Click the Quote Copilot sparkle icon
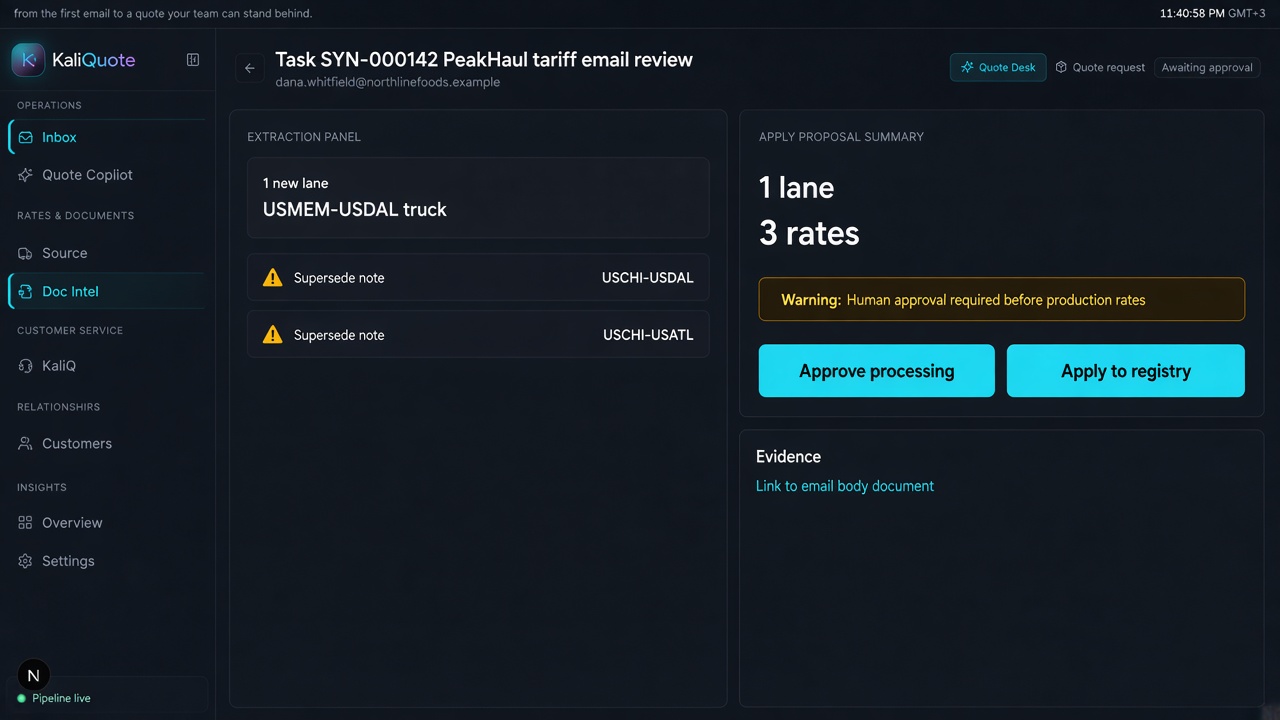This screenshot has width=1280, height=720. point(26,175)
